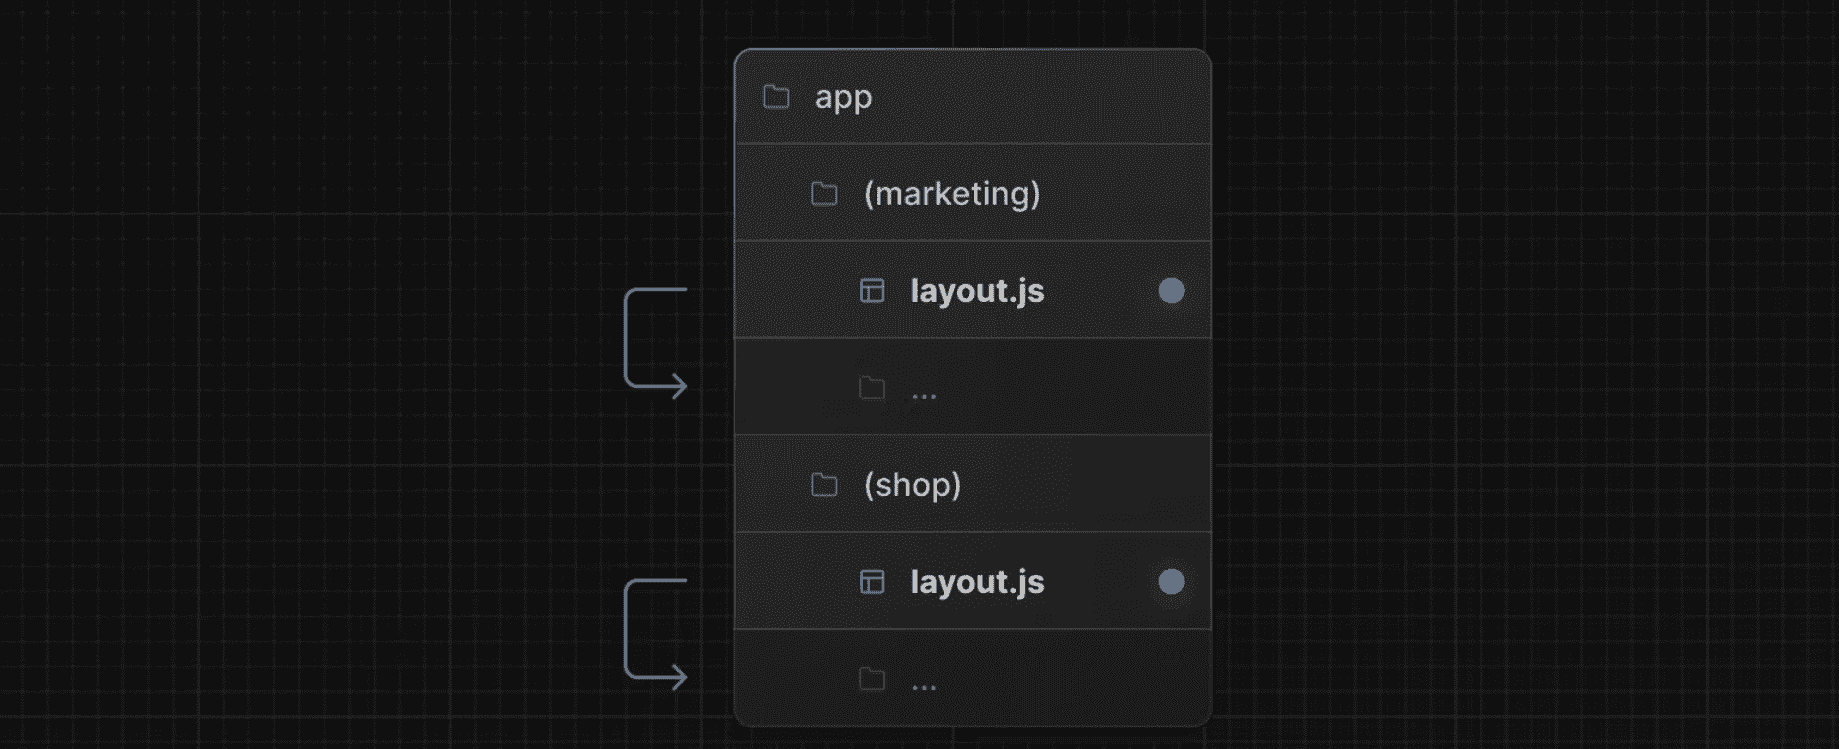This screenshot has width=1839, height=749.
Task: Click layout icon beside marketing's layout.js
Action: (x=872, y=291)
